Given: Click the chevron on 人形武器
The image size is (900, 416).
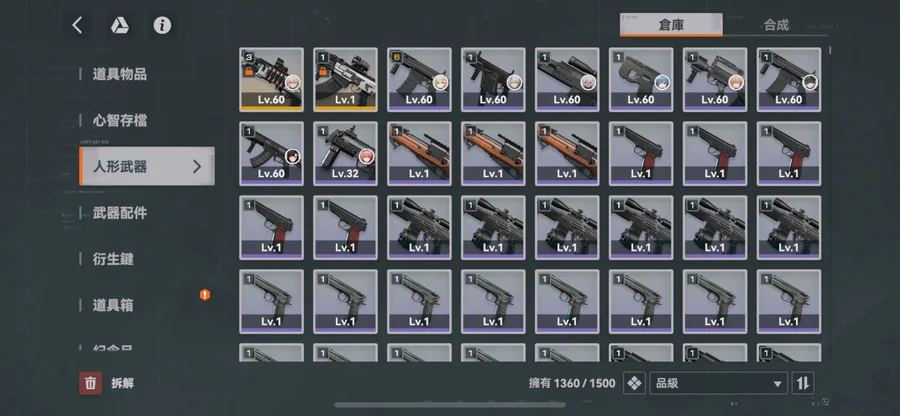Looking at the screenshot, I should 197,166.
